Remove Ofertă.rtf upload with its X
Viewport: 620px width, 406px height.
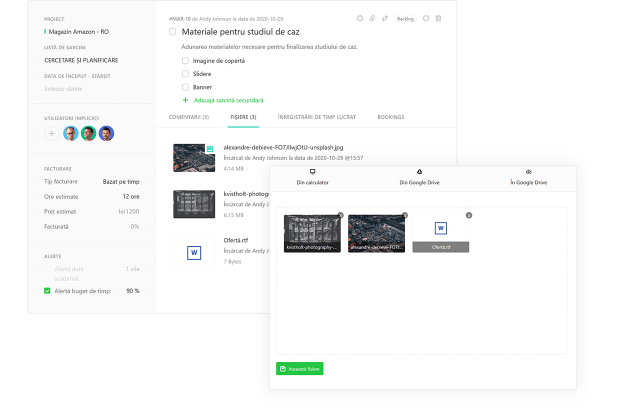(x=469, y=215)
